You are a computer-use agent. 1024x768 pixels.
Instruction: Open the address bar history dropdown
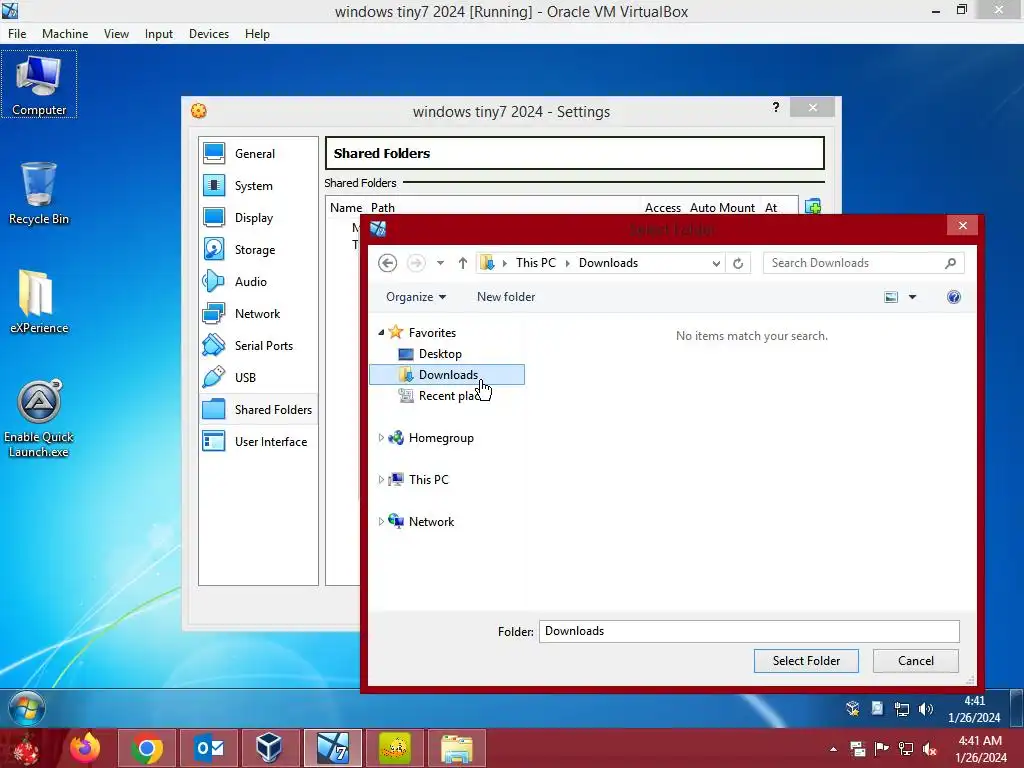(x=716, y=263)
